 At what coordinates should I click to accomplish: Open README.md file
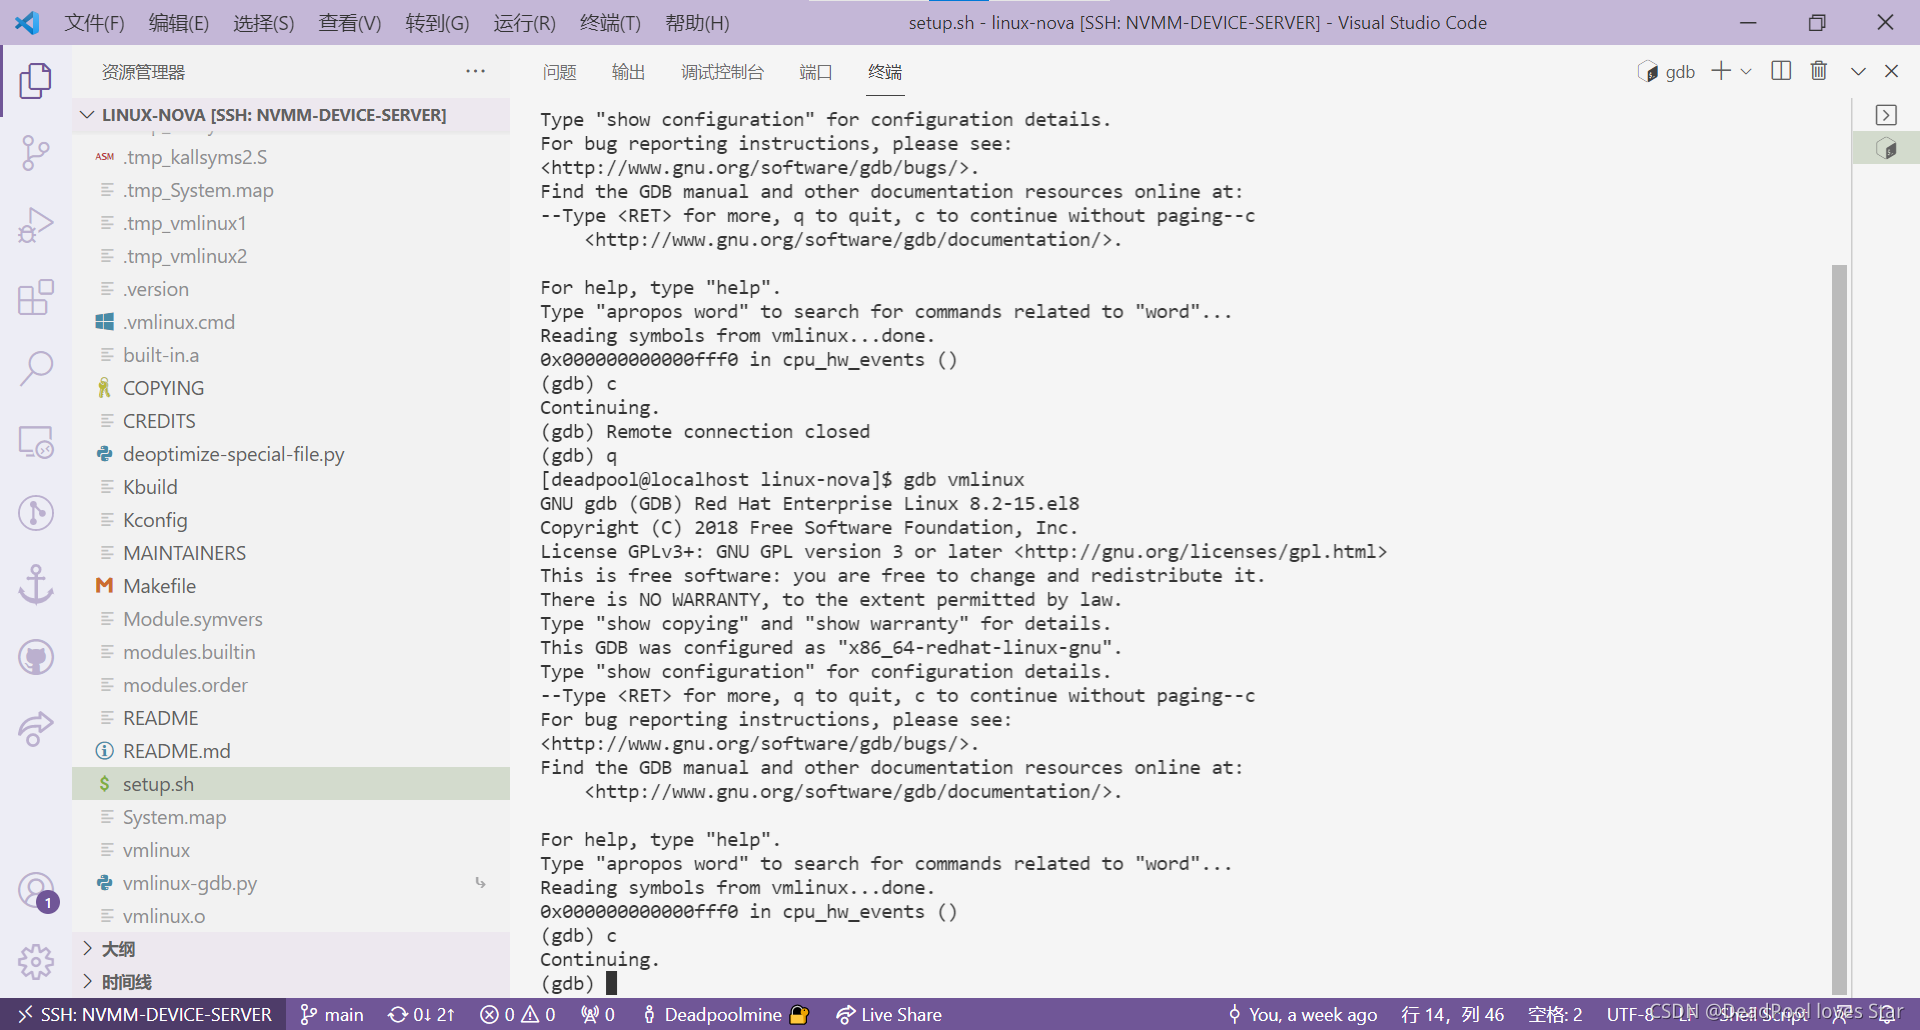pos(291,751)
